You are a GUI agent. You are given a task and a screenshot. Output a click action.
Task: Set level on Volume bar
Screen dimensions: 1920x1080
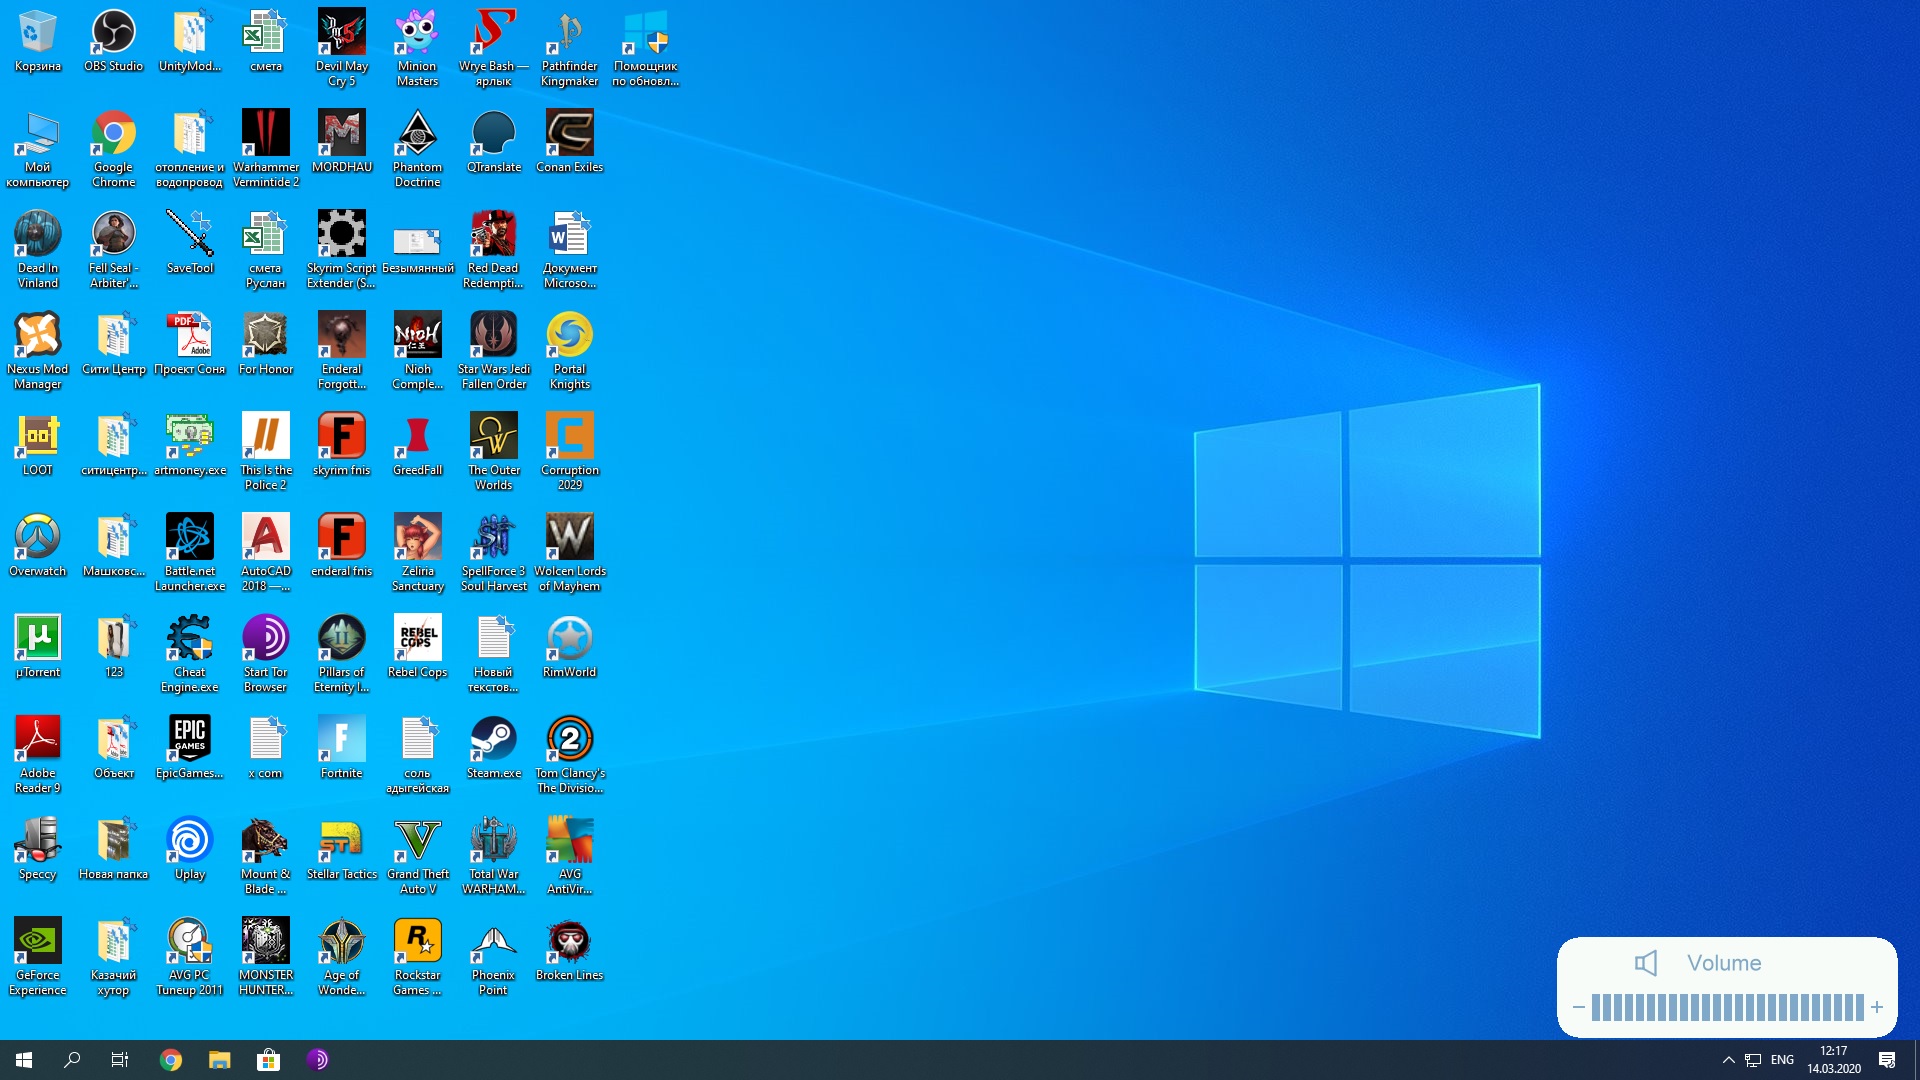point(1727,1007)
